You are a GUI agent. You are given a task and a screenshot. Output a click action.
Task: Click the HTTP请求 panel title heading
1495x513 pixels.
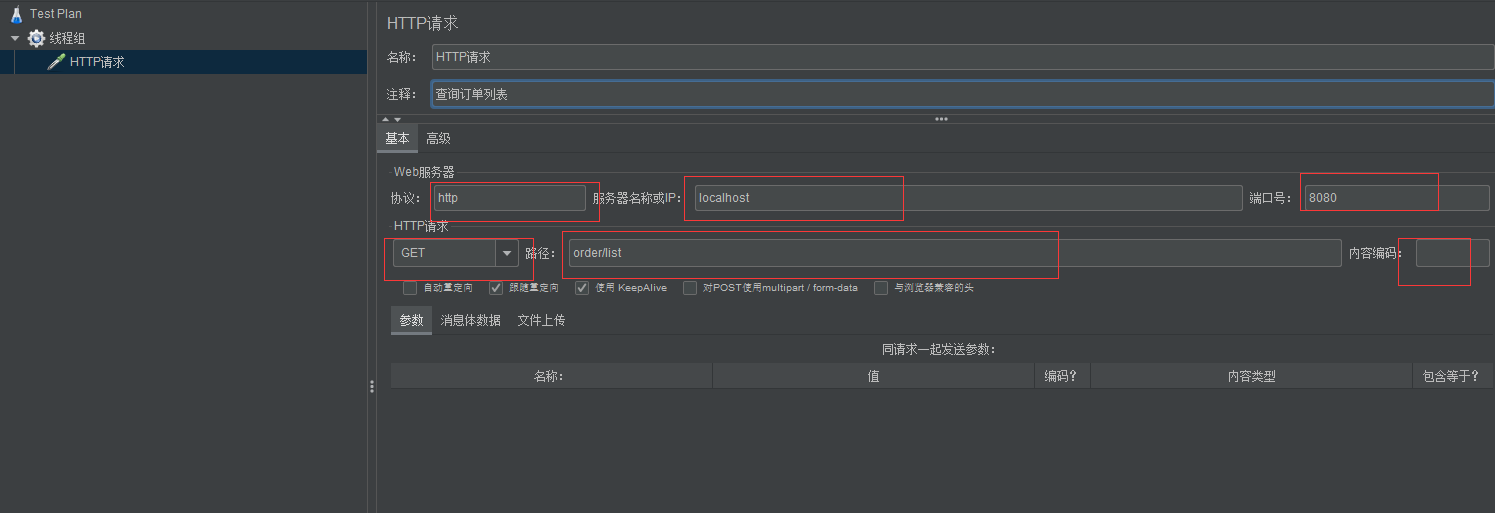click(x=423, y=23)
